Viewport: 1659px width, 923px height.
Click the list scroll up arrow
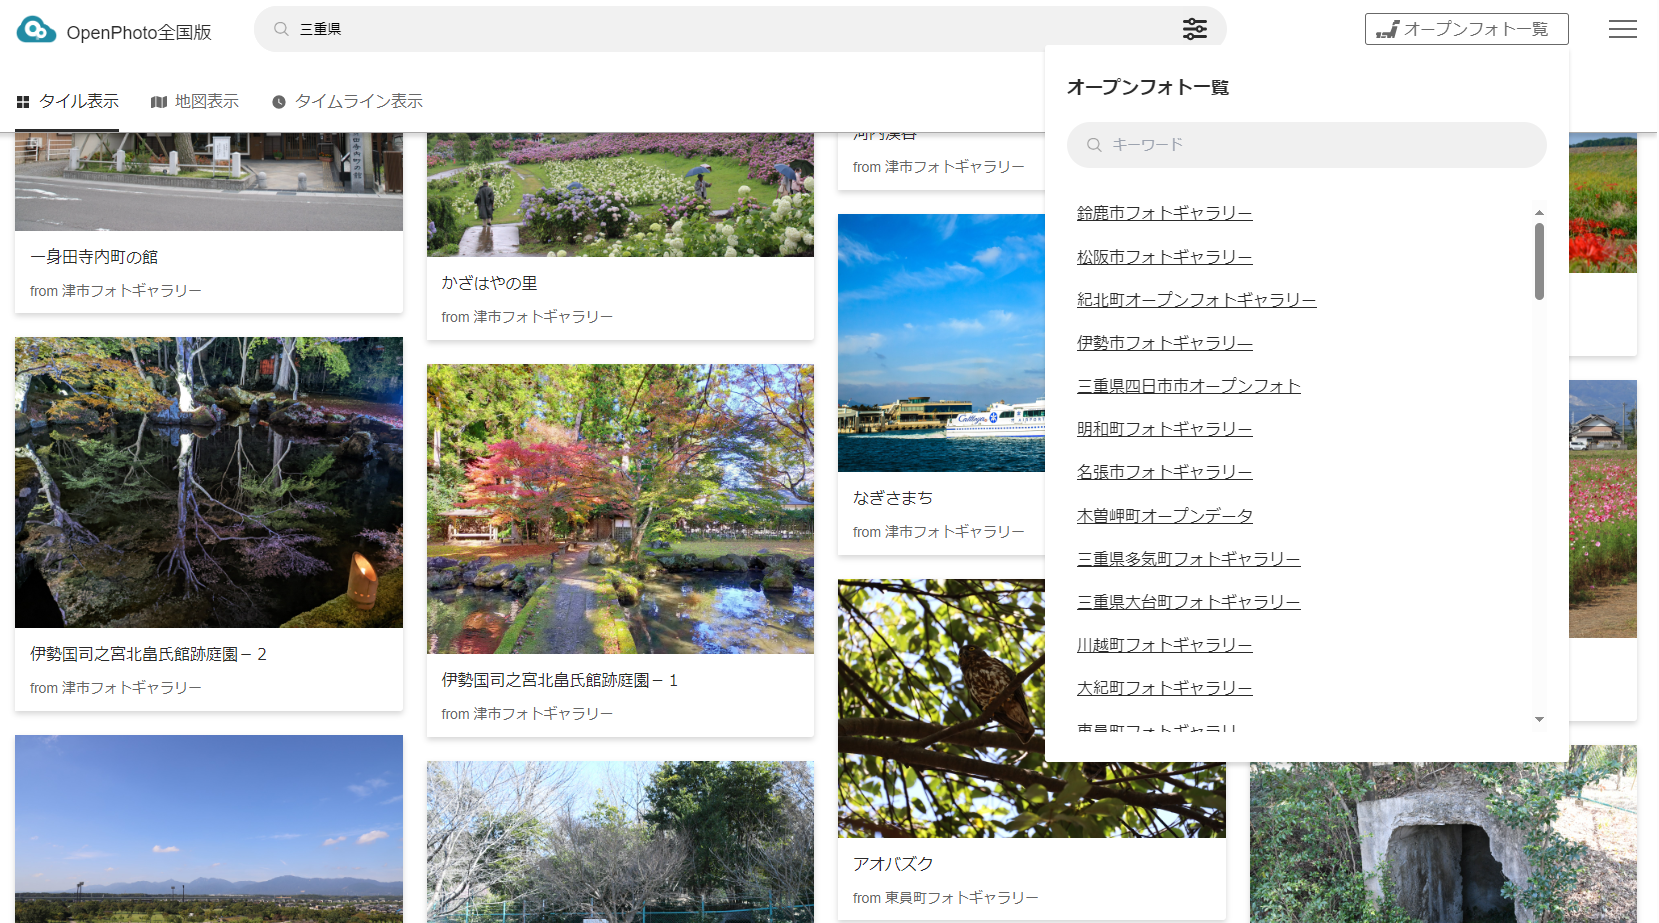pos(1539,212)
